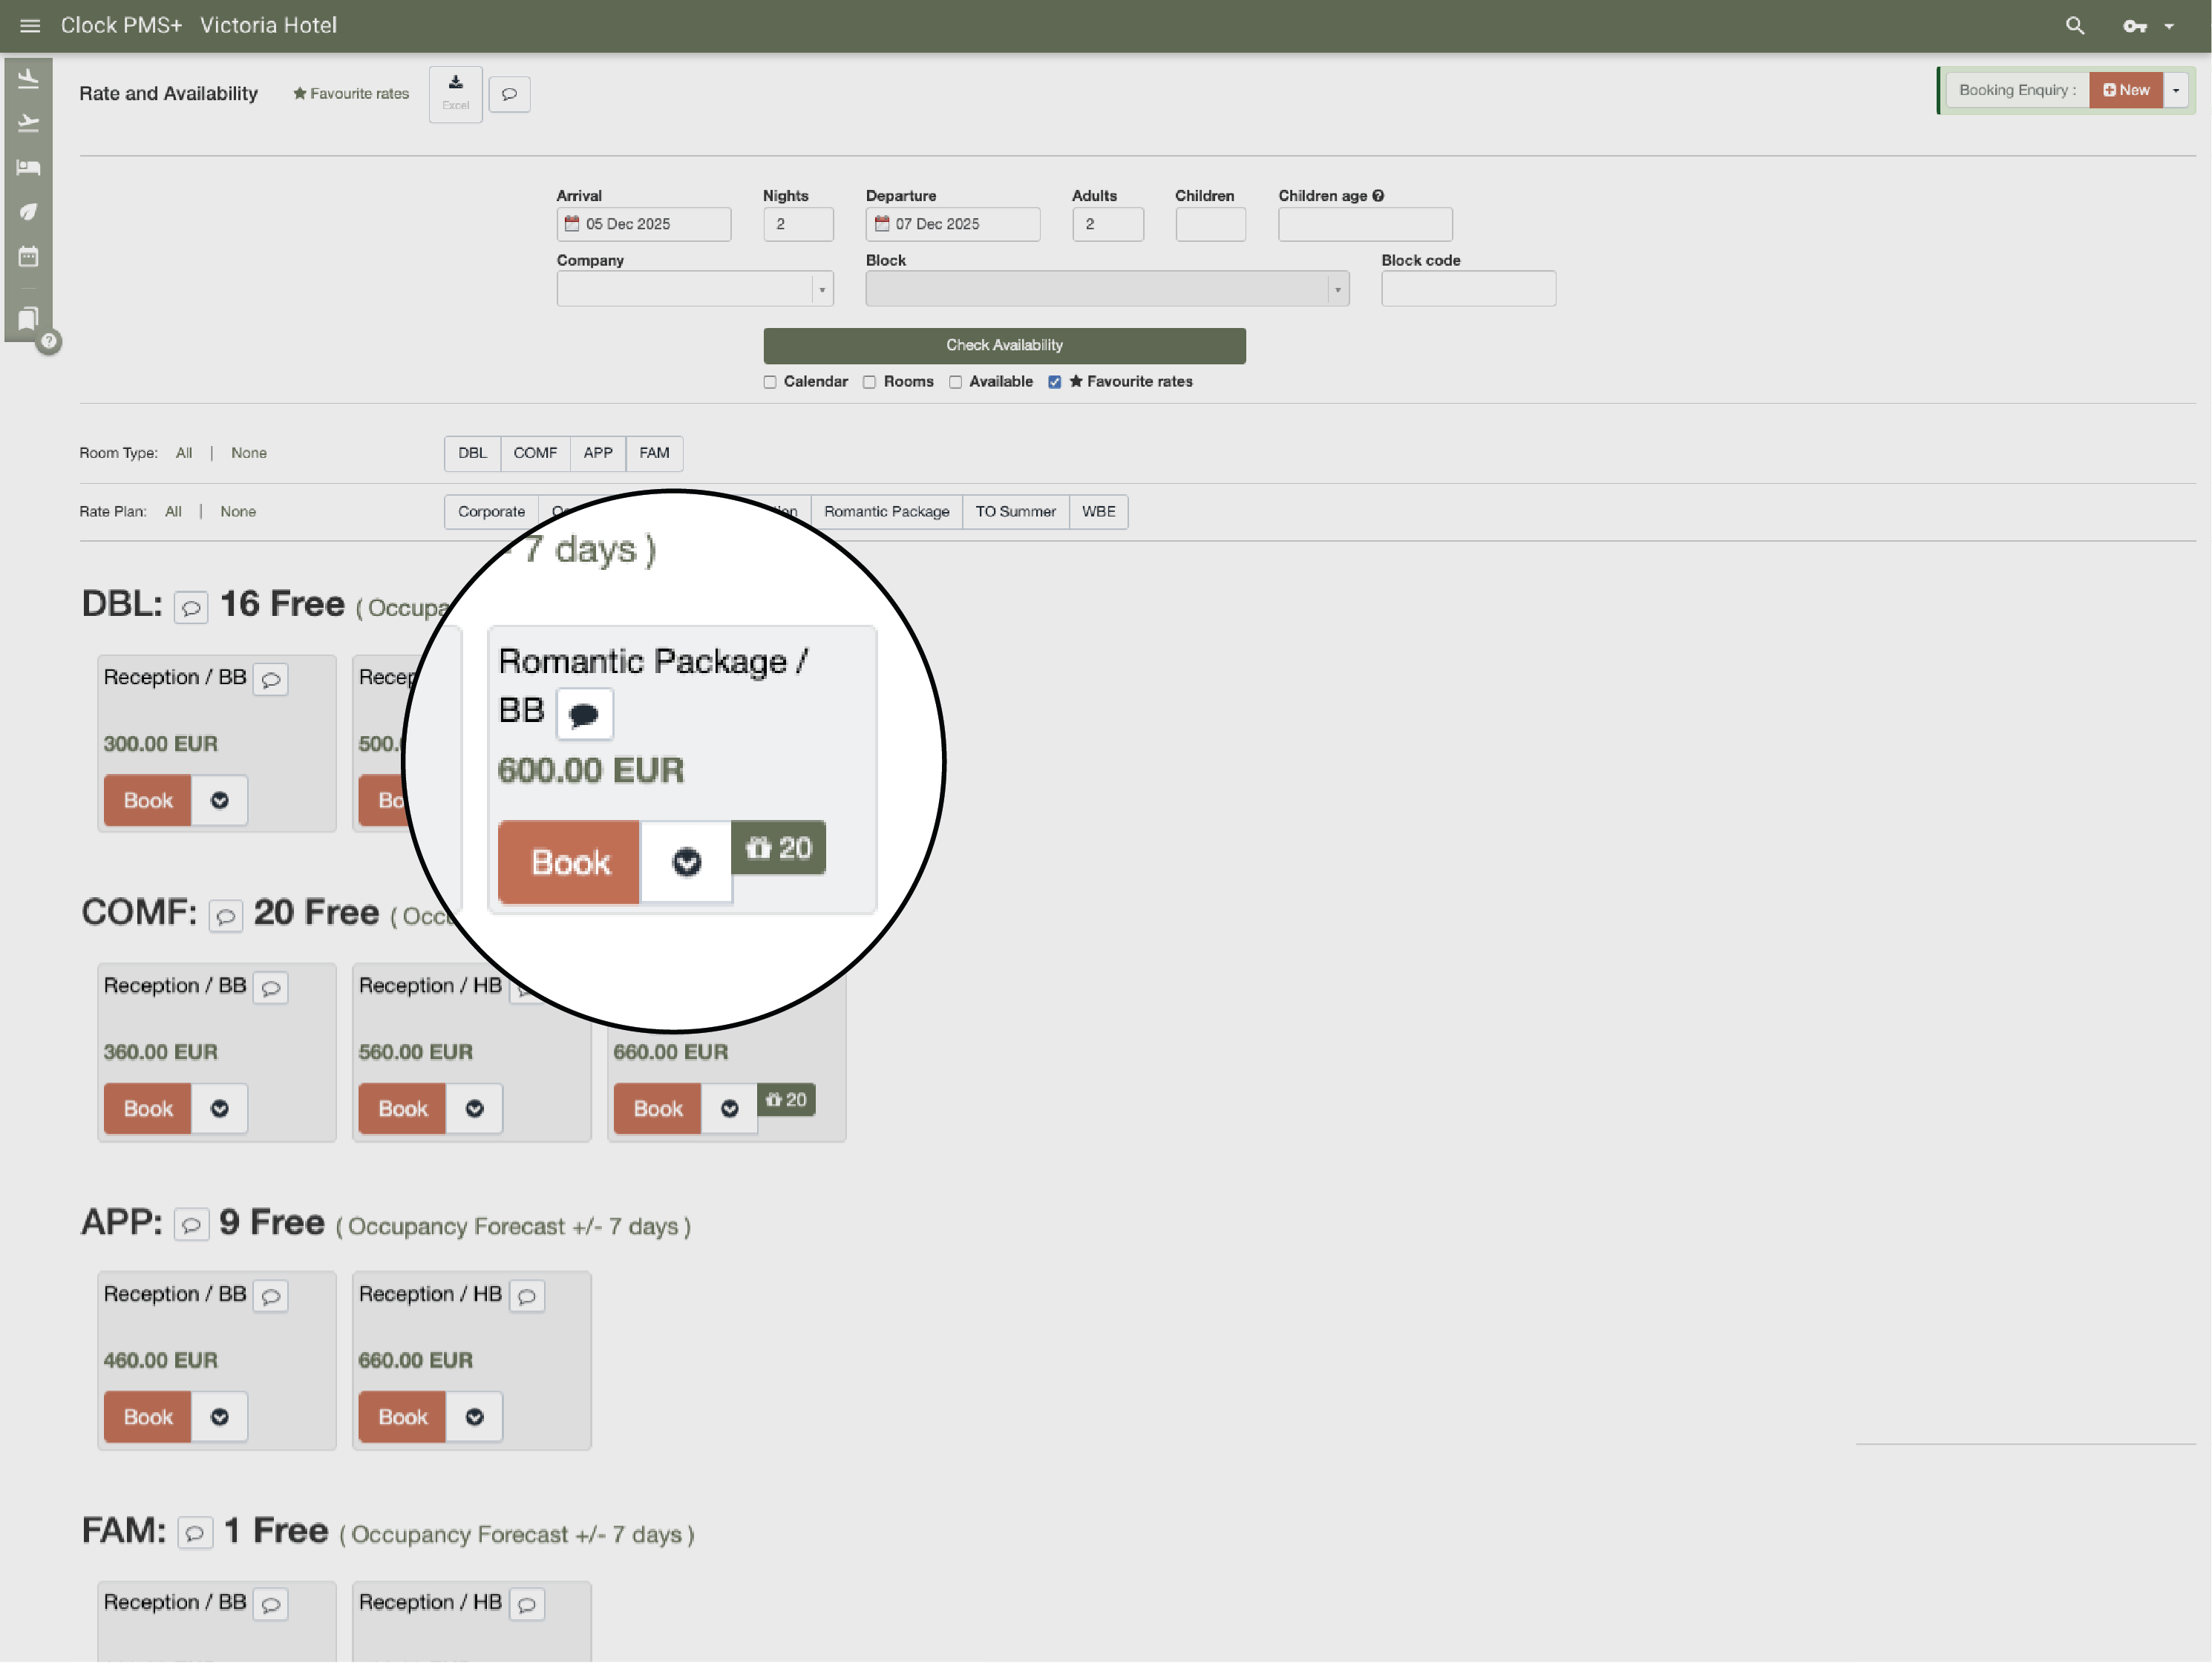Image resolution: width=2212 pixels, height=1663 pixels.
Task: Open the Arrivals (plane landing) sidebar icon
Action: tap(28, 77)
